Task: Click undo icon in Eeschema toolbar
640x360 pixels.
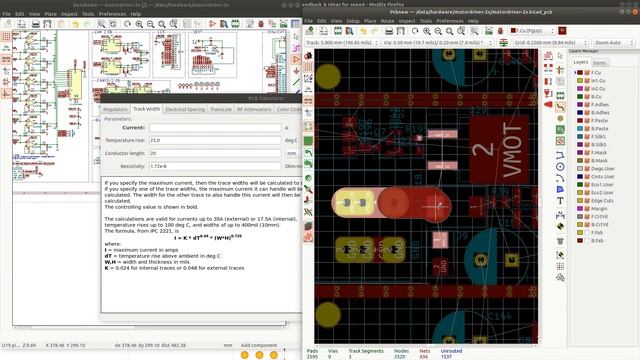Action: (76, 24)
